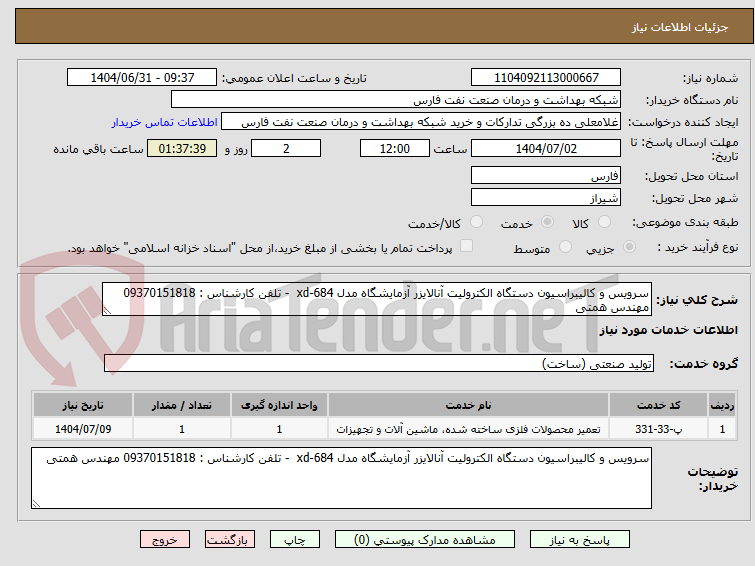Click the تعداد / مقدار column header

click(x=182, y=405)
